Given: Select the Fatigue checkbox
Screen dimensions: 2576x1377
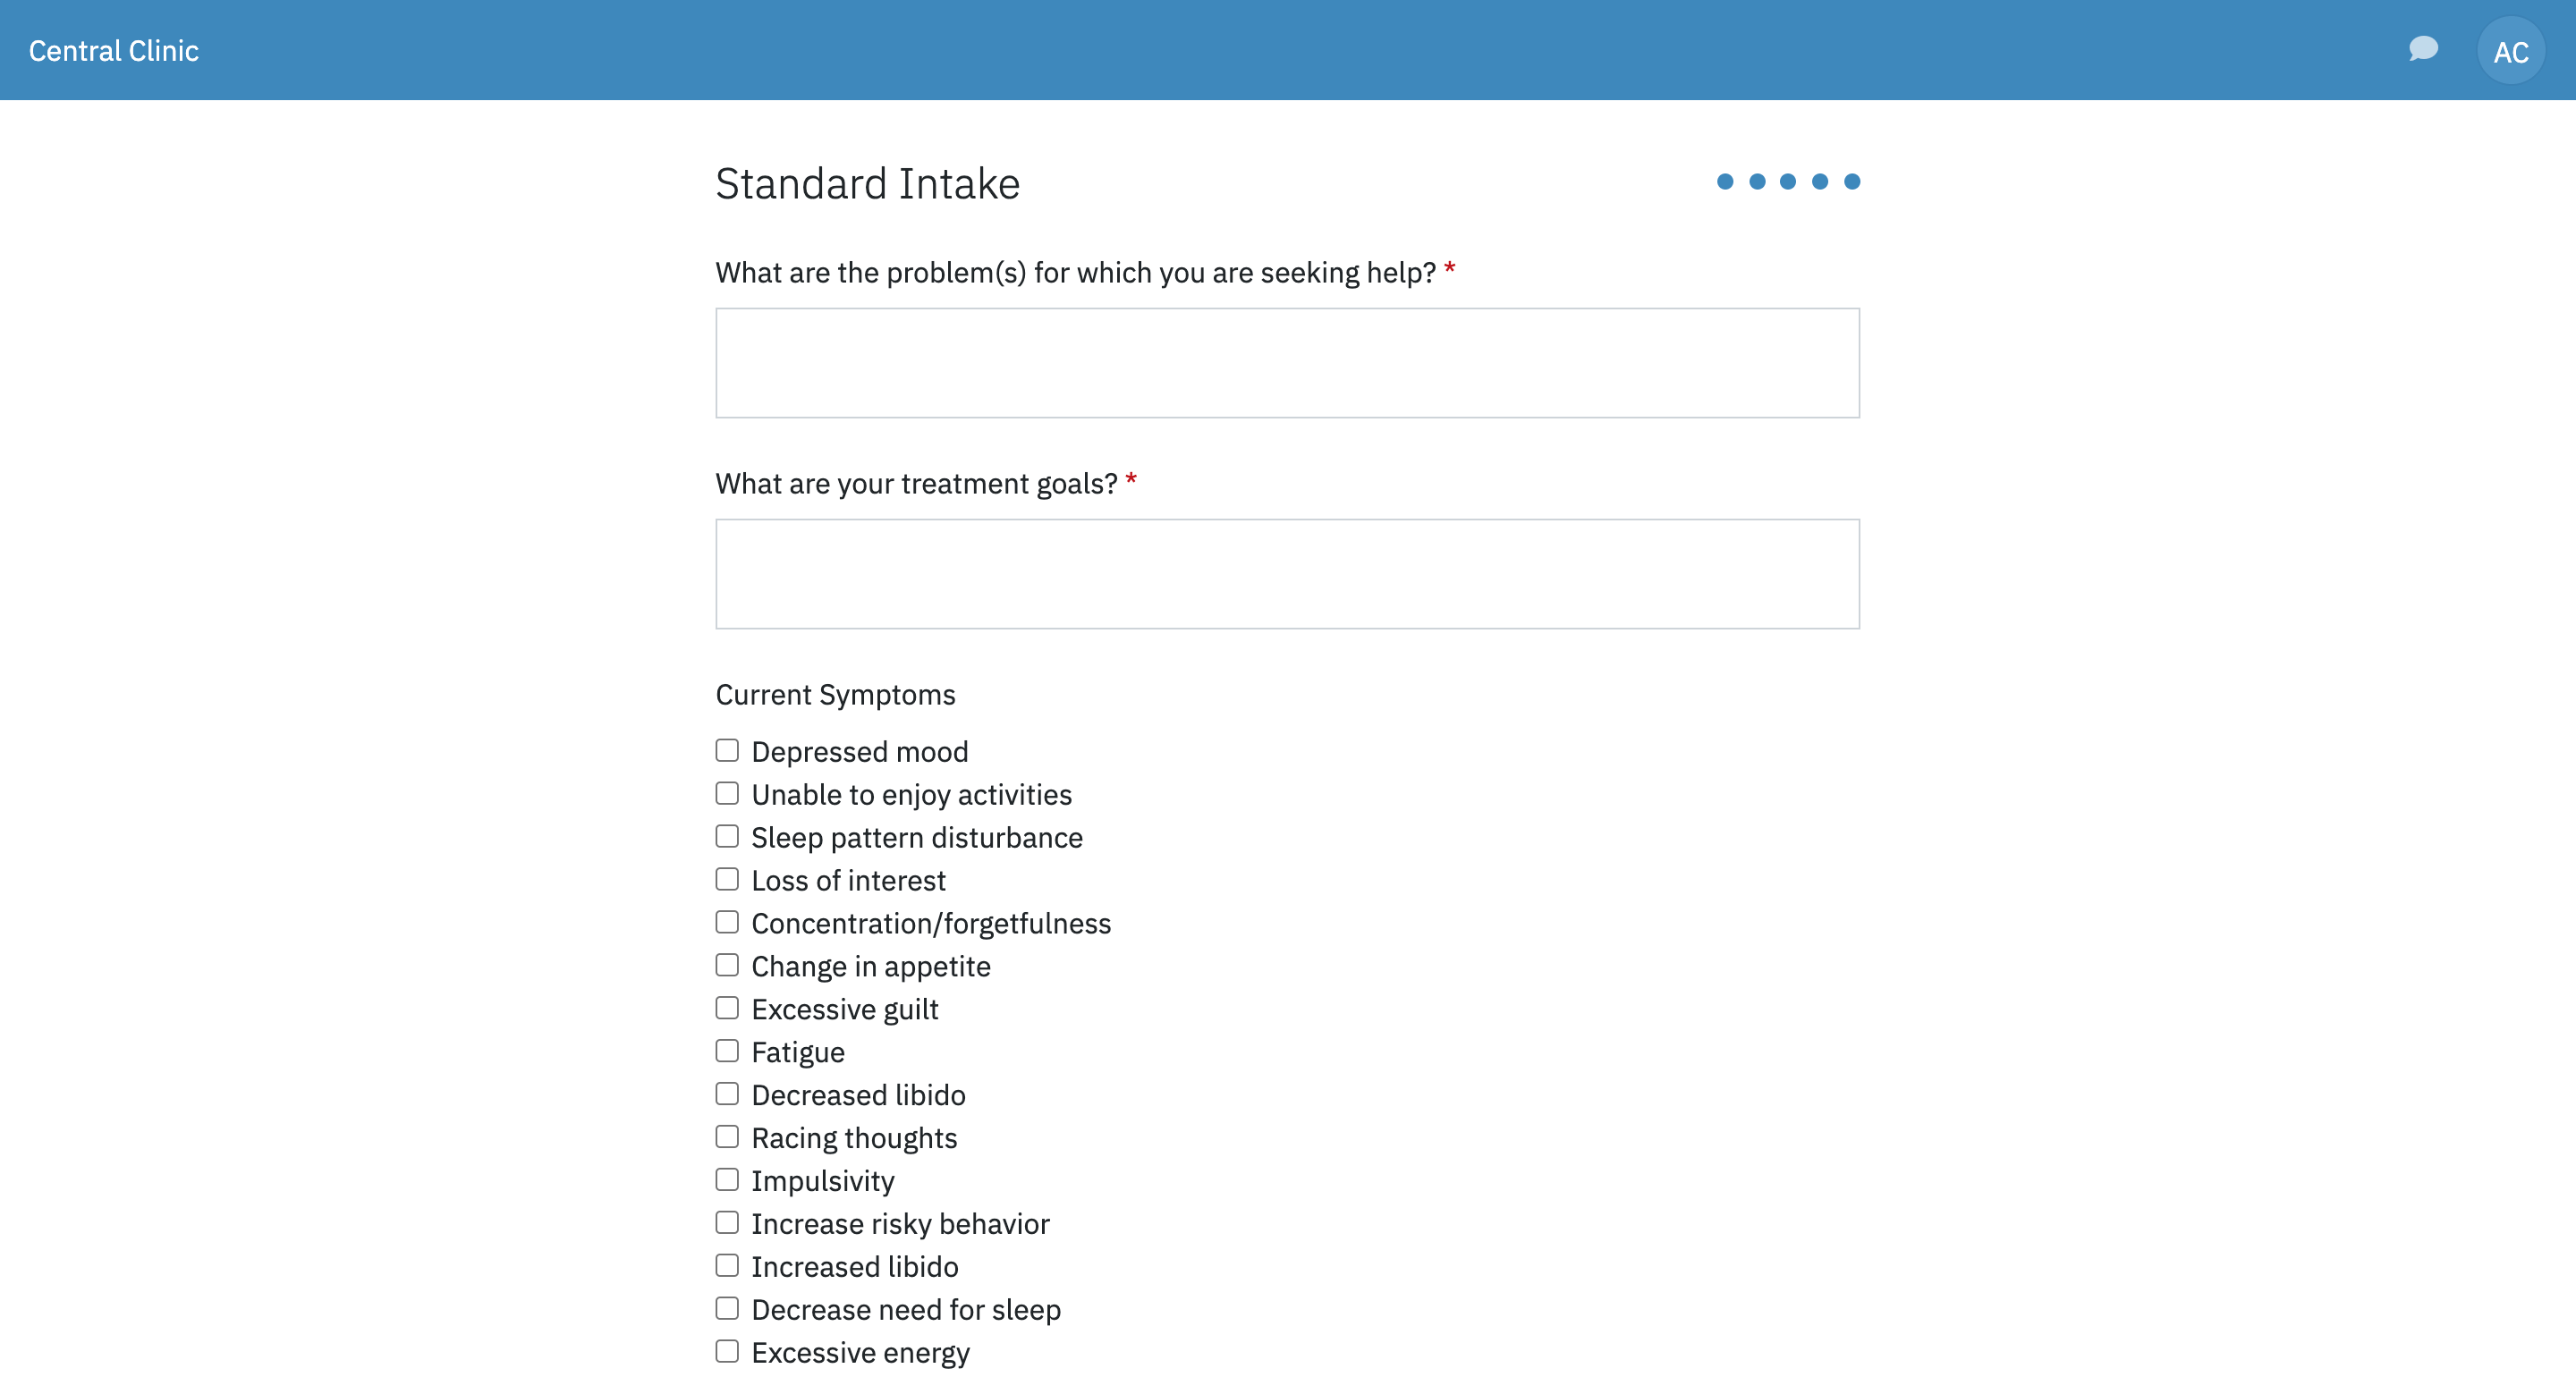Looking at the screenshot, I should (x=727, y=1051).
